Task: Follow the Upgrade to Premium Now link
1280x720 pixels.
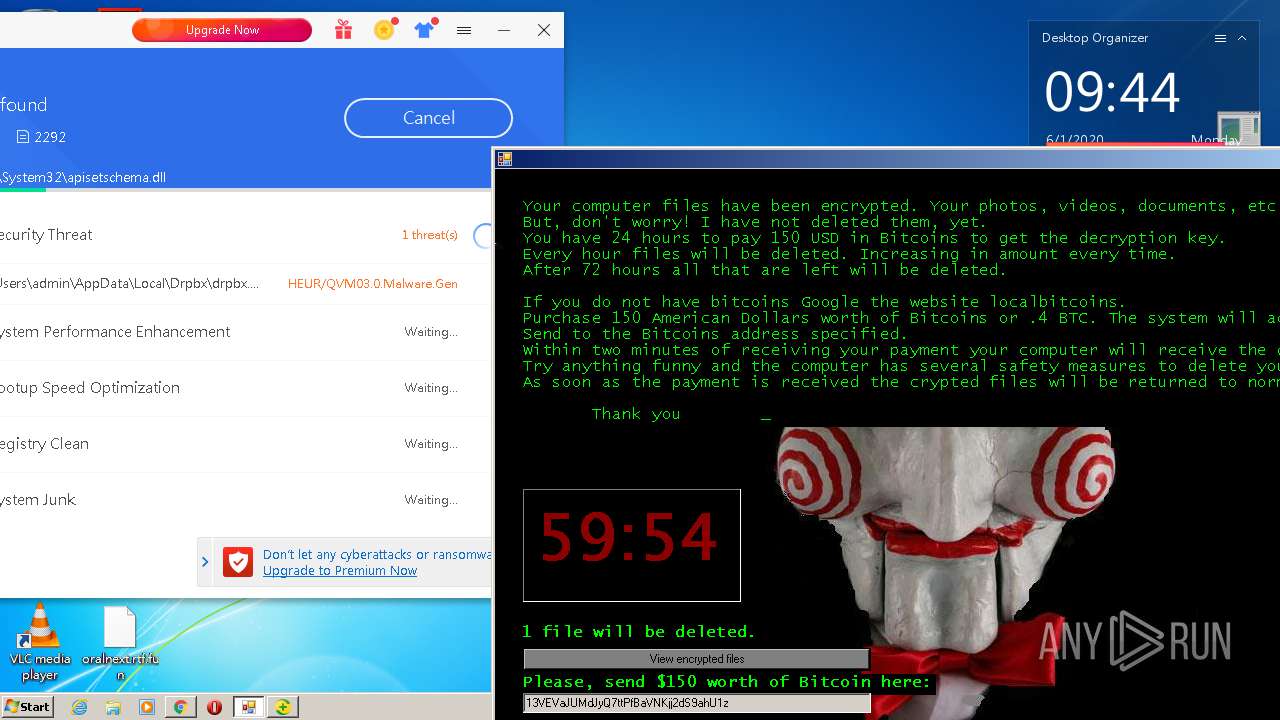Action: point(340,571)
